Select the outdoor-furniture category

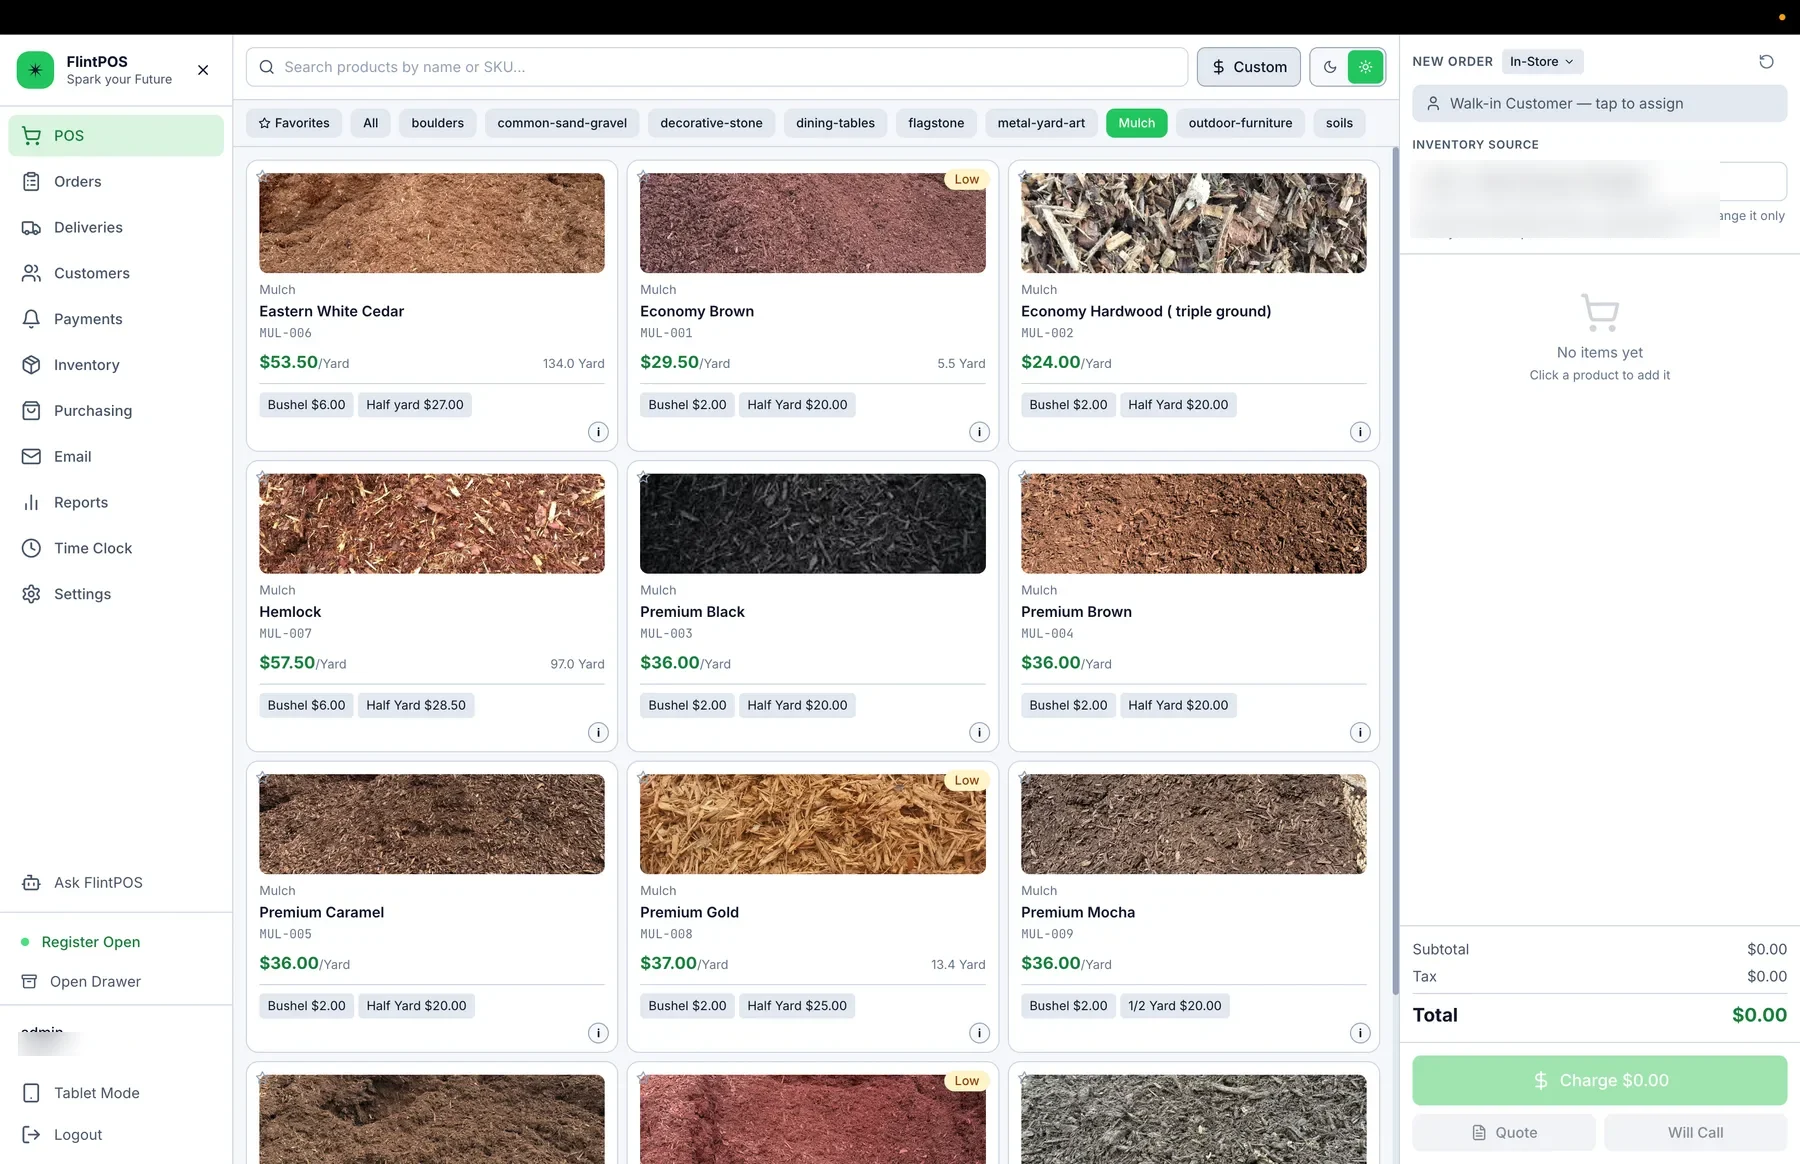point(1241,123)
